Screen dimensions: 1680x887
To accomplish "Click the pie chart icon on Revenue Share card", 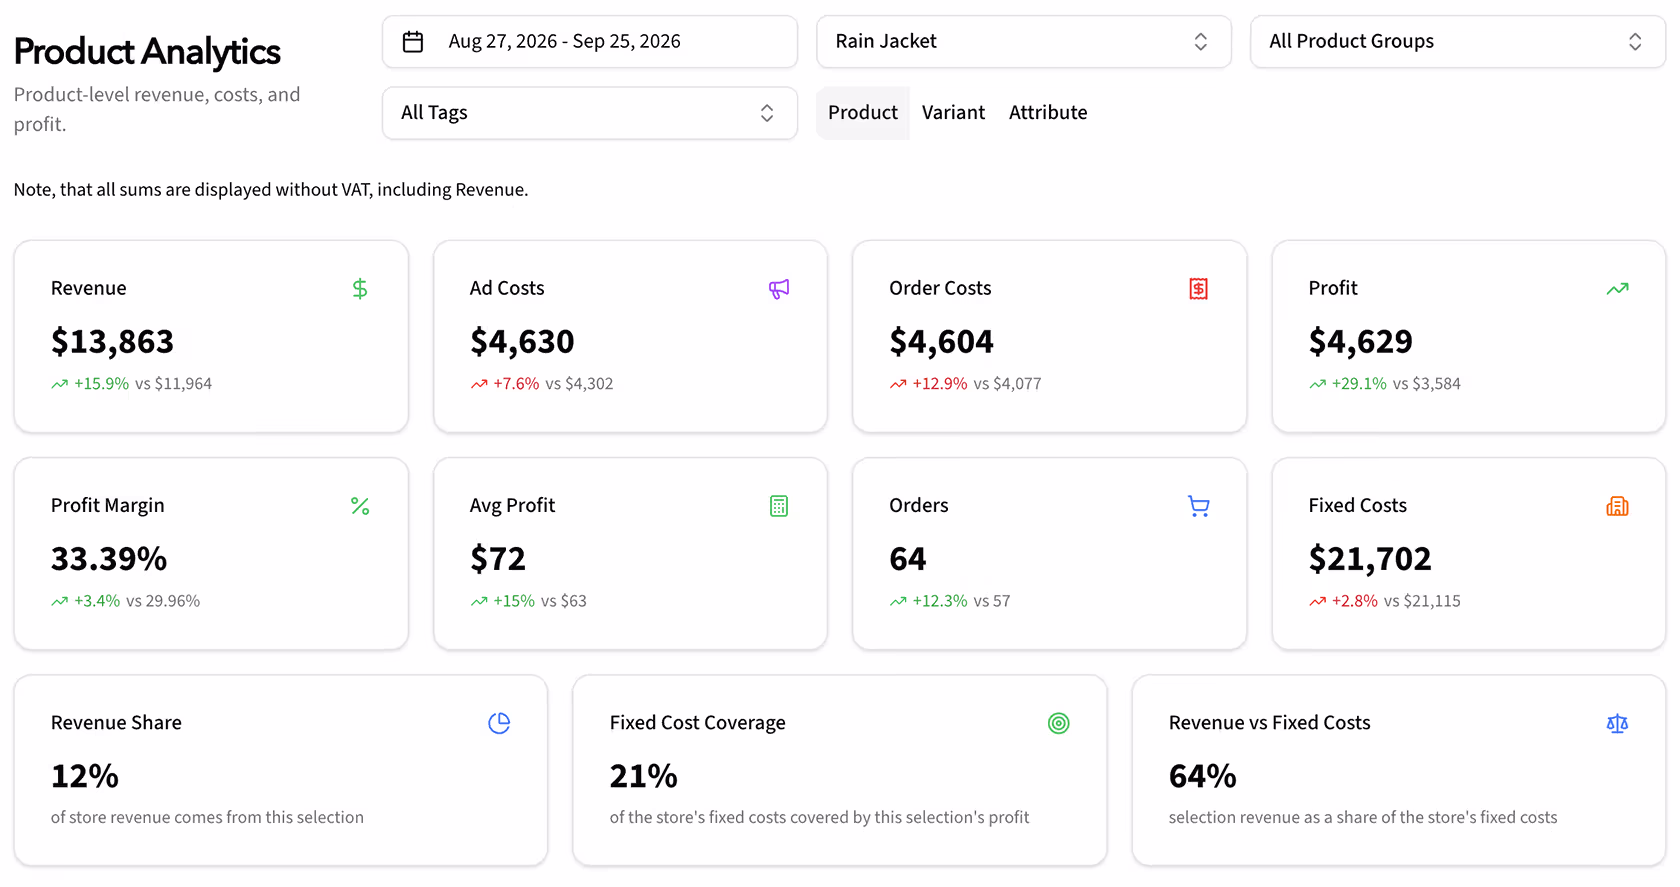I will [x=499, y=723].
